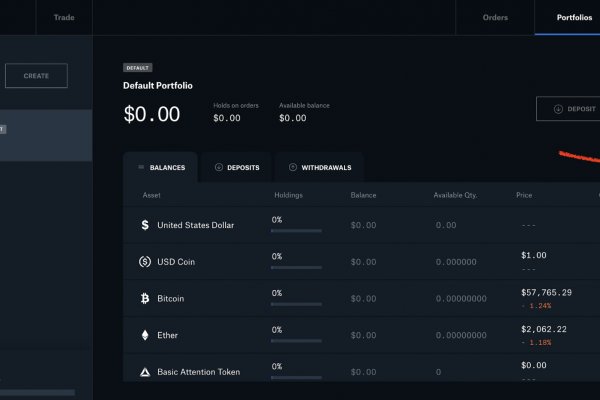The width and height of the screenshot is (600, 400).
Task: Click the United States Dollar sign icon
Action: pos(145,225)
